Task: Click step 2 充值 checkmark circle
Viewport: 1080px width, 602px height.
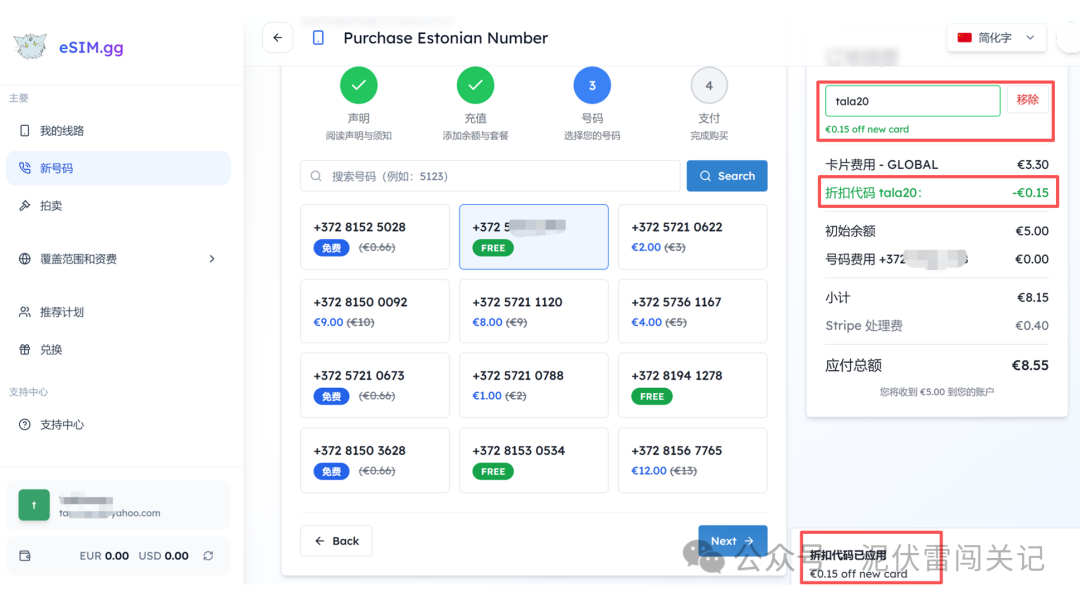Action: pyautogui.click(x=475, y=85)
